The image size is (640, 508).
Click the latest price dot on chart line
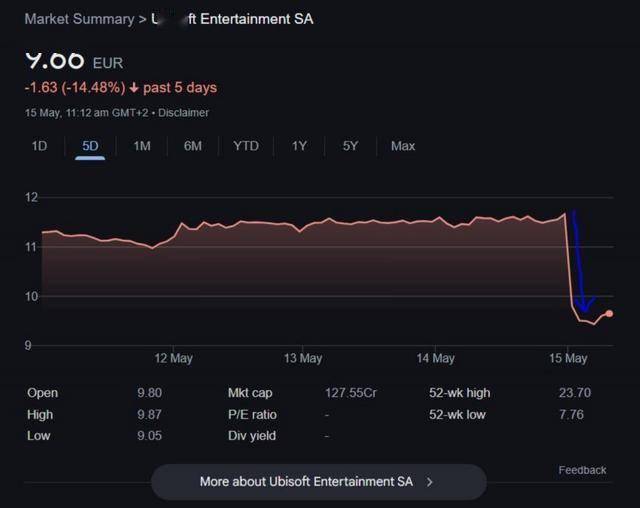click(609, 313)
